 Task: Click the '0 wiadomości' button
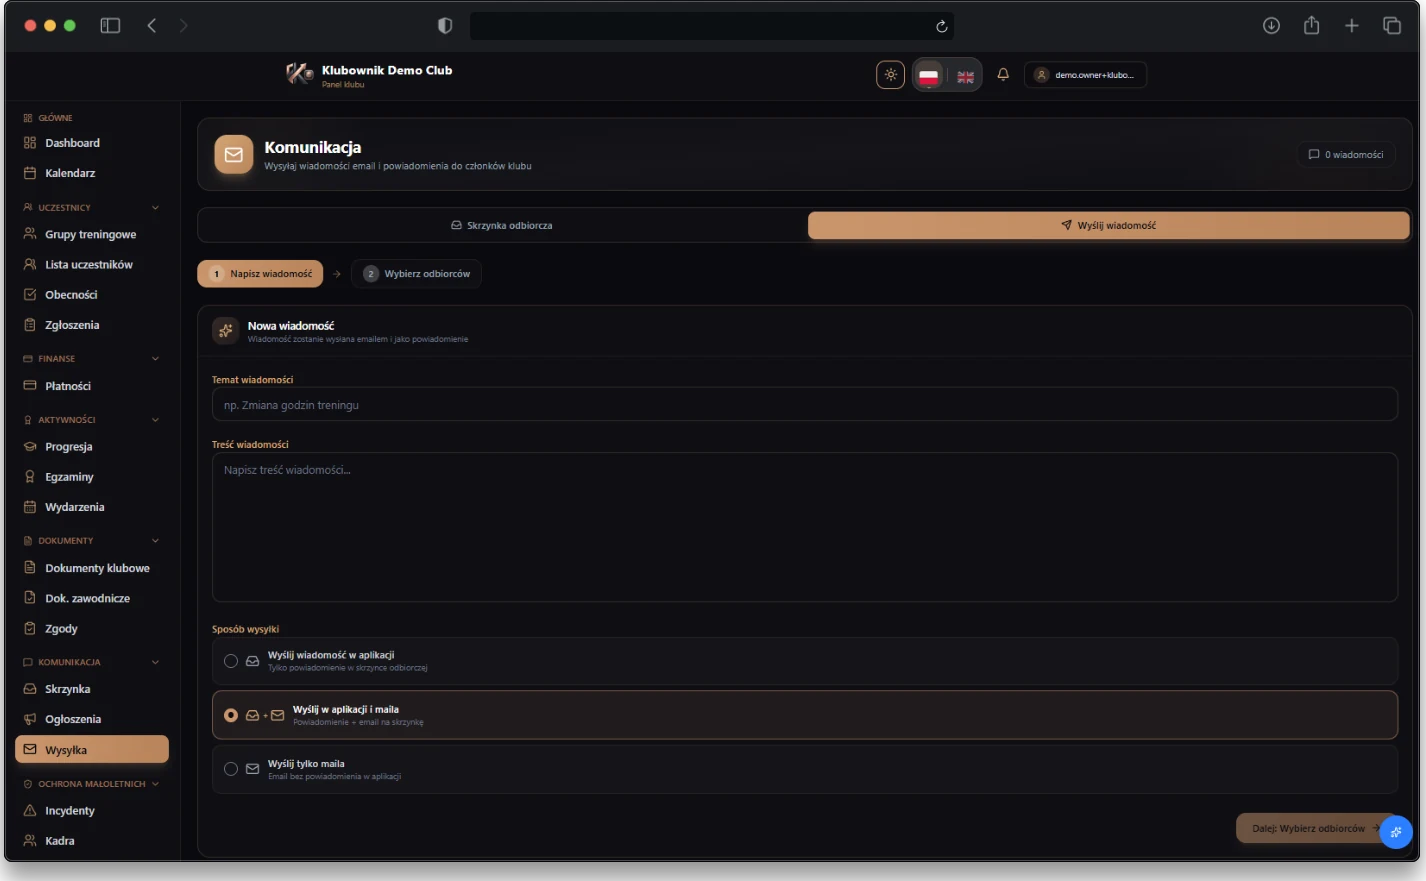[x=1346, y=155]
